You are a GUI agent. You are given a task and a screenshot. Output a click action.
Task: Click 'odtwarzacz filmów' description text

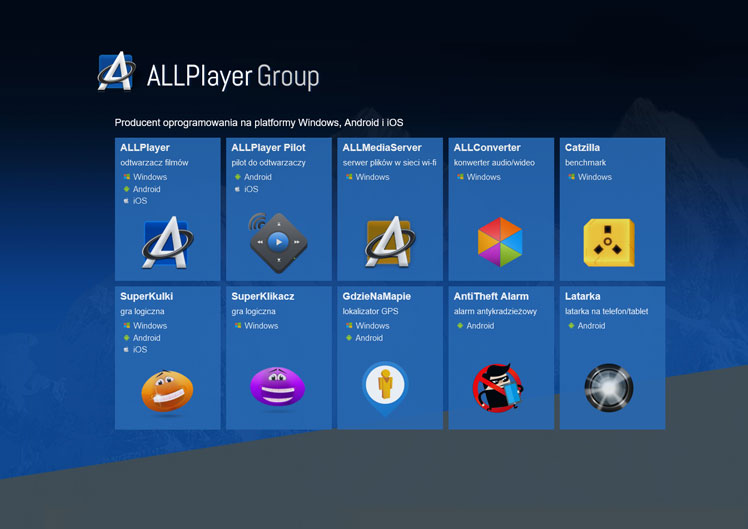(x=154, y=163)
